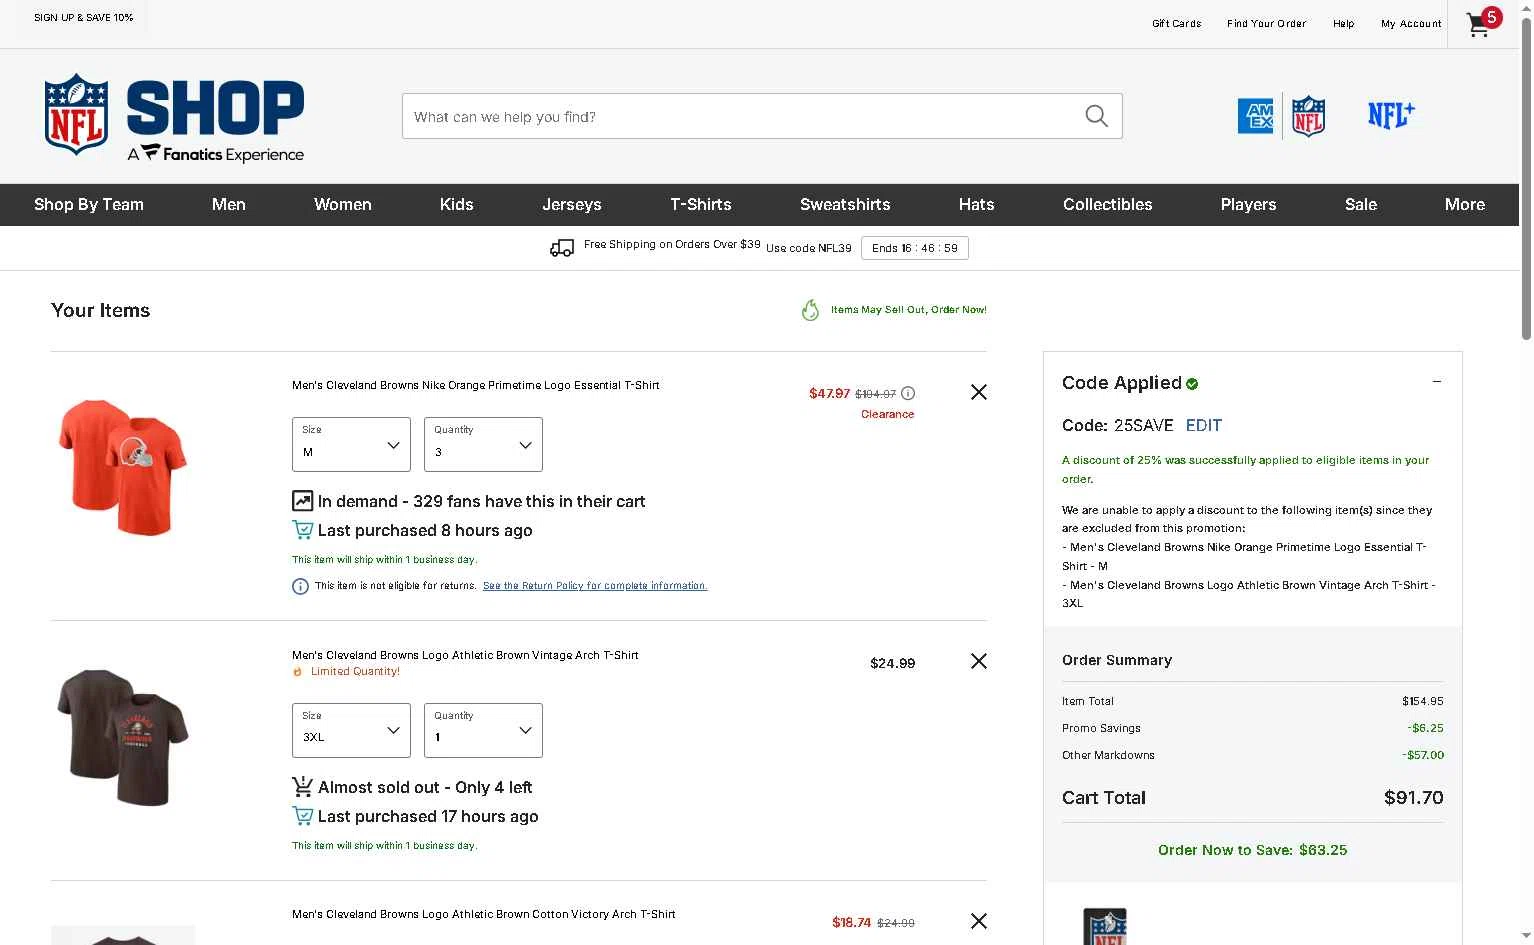Image resolution: width=1534 pixels, height=945 pixels.
Task: Click 'Last purchased 8 hours ago' text
Action: coord(425,530)
